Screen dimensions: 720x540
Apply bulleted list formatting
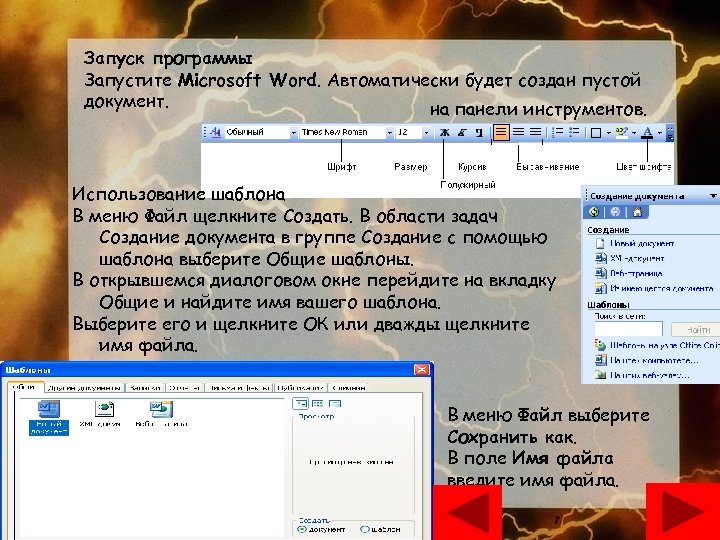click(x=574, y=132)
